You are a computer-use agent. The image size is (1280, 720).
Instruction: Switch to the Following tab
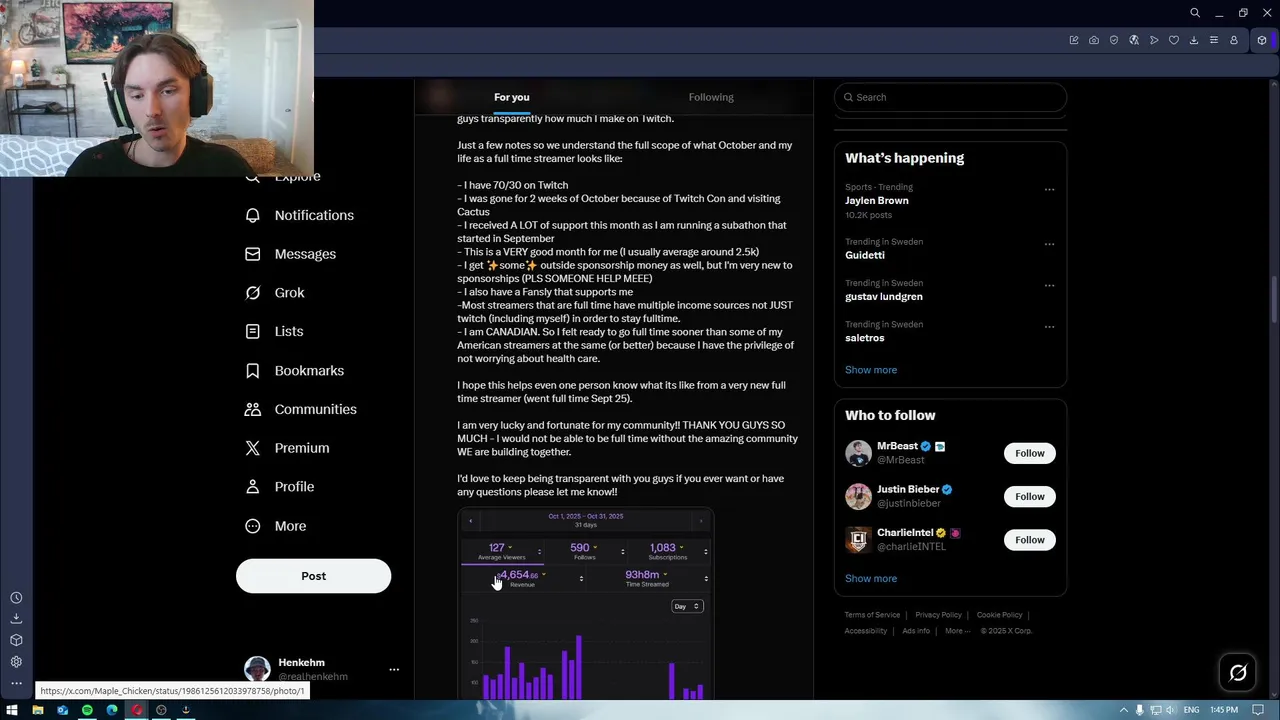(711, 97)
